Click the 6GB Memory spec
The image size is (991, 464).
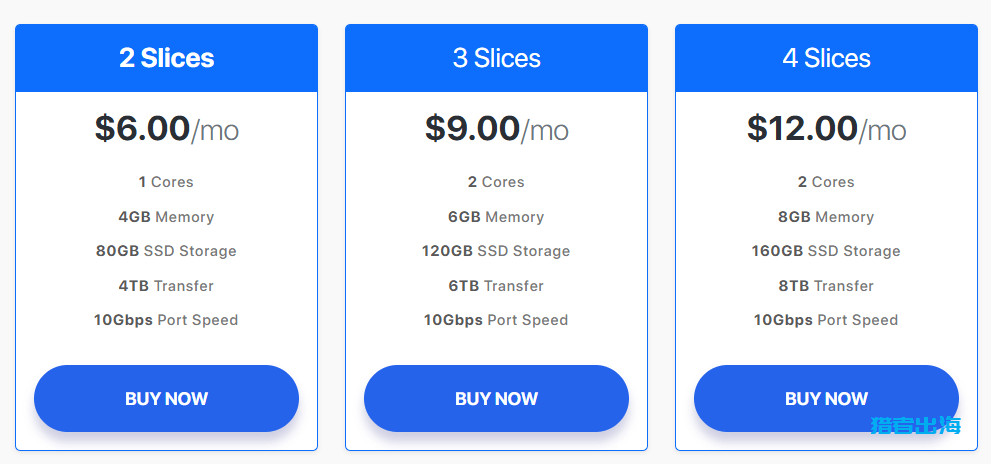[496, 217]
